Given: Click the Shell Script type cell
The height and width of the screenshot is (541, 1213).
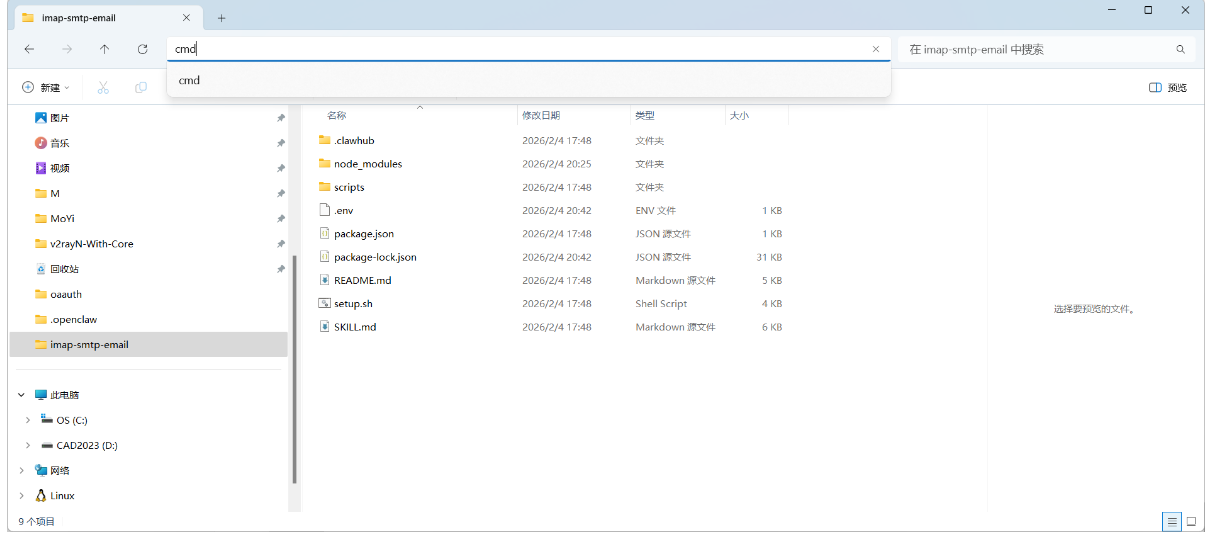Looking at the screenshot, I should tap(661, 304).
